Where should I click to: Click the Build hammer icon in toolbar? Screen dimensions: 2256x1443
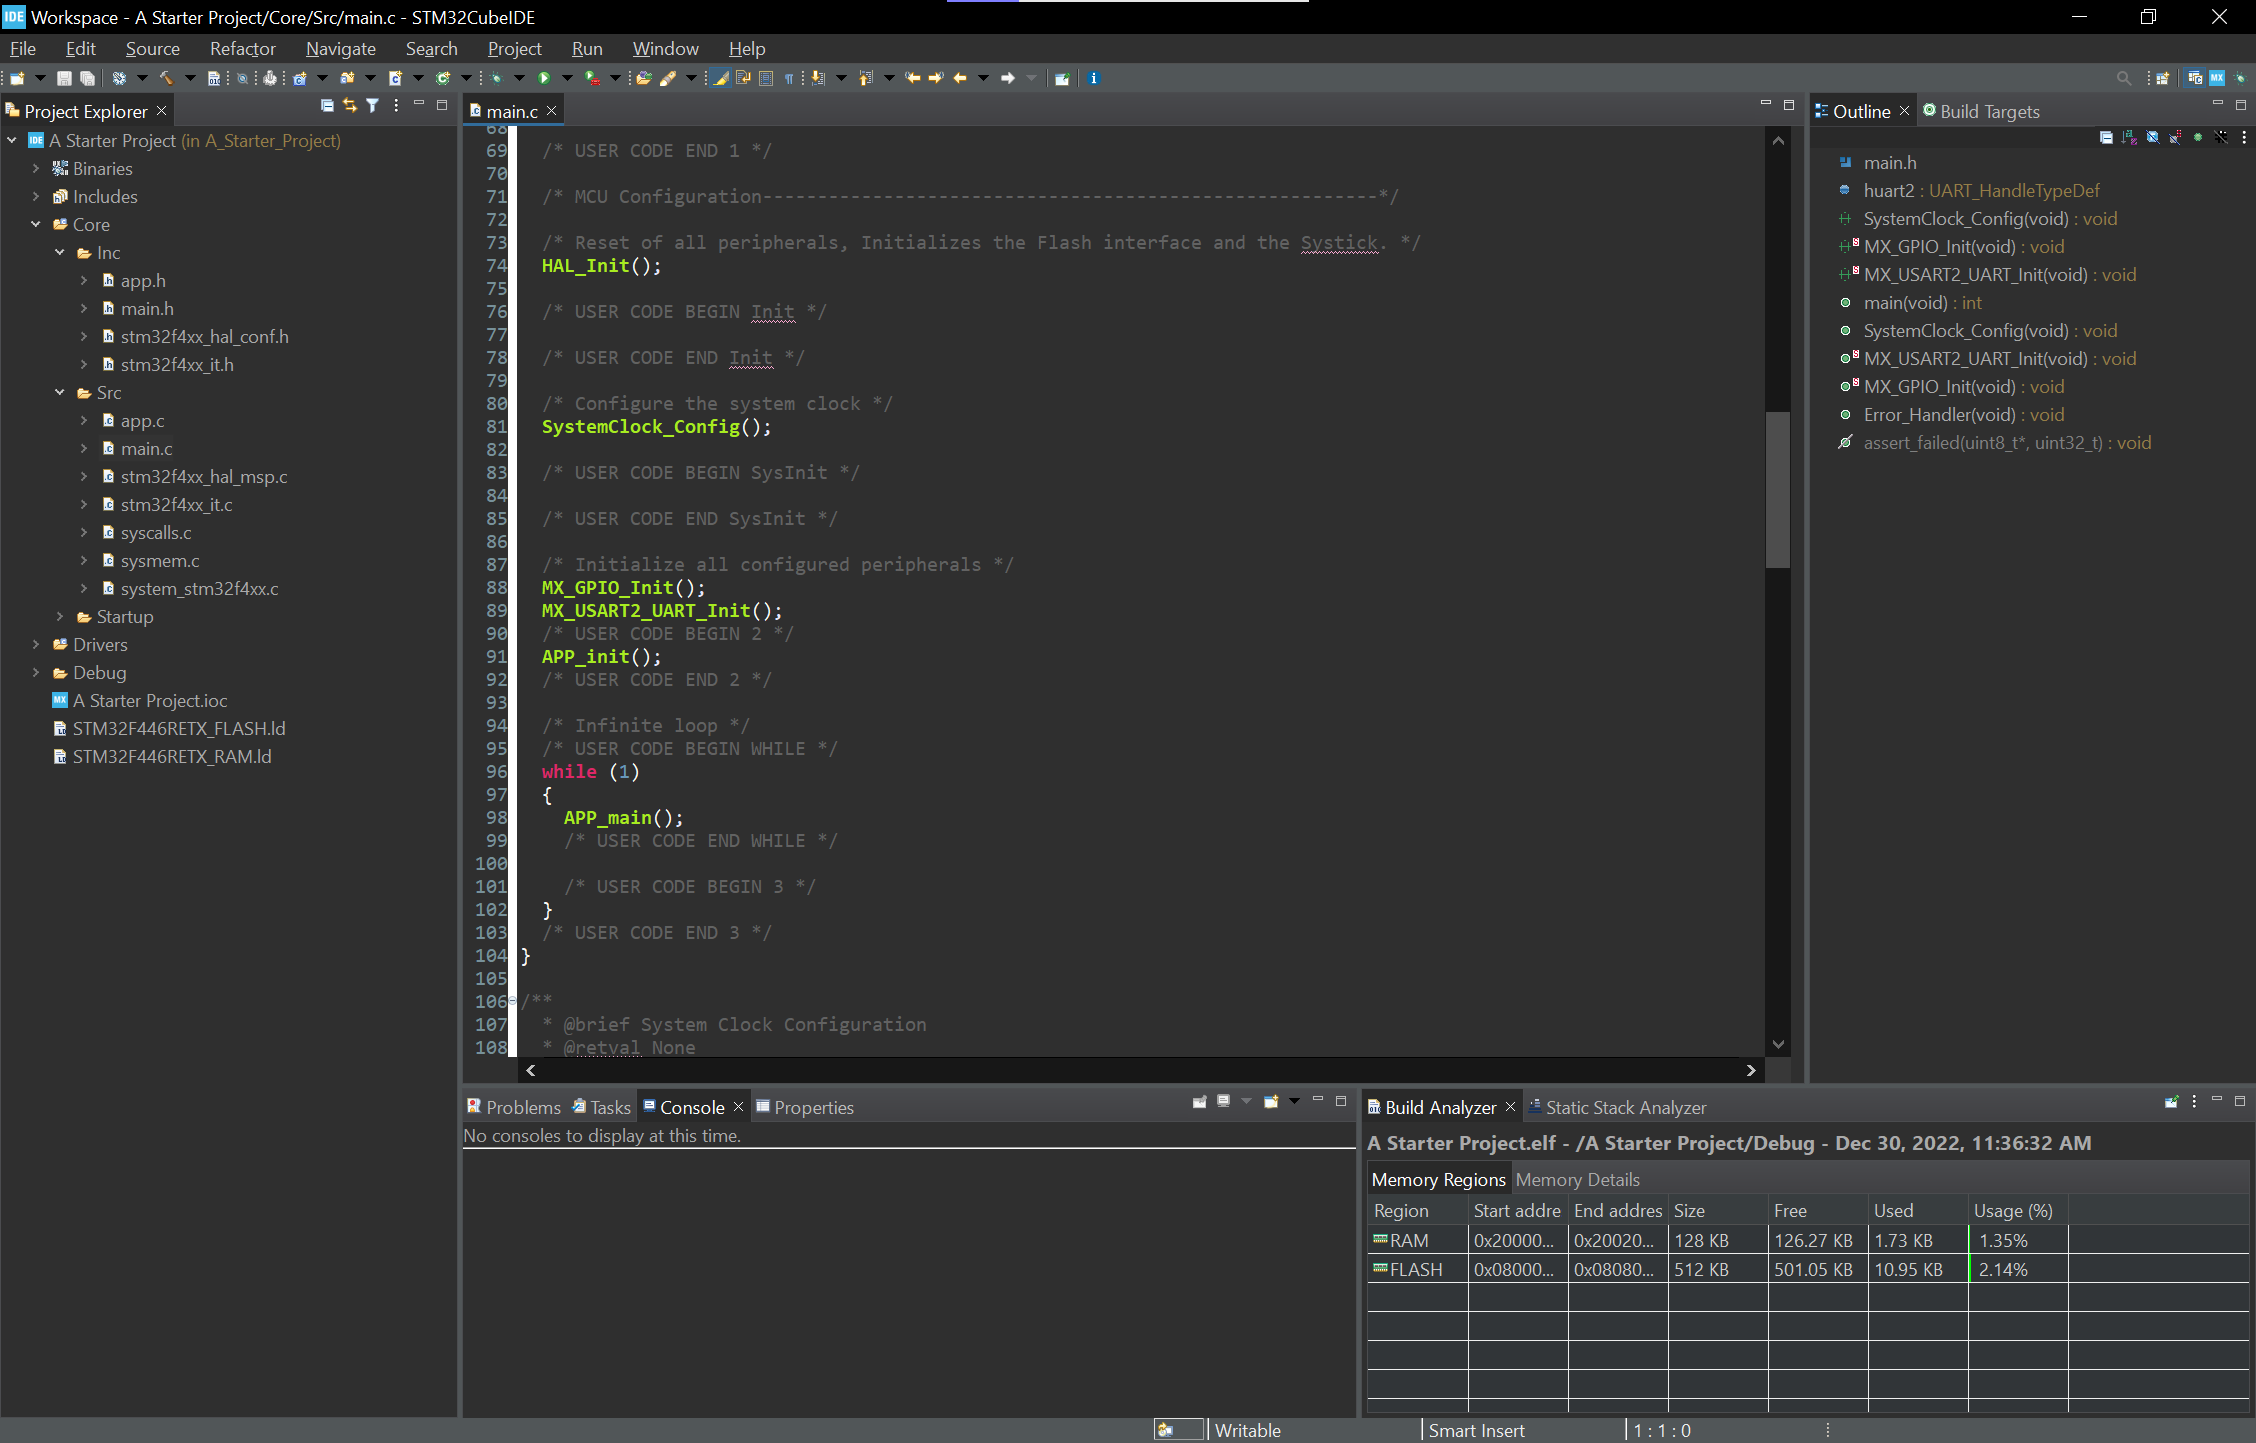[x=166, y=78]
